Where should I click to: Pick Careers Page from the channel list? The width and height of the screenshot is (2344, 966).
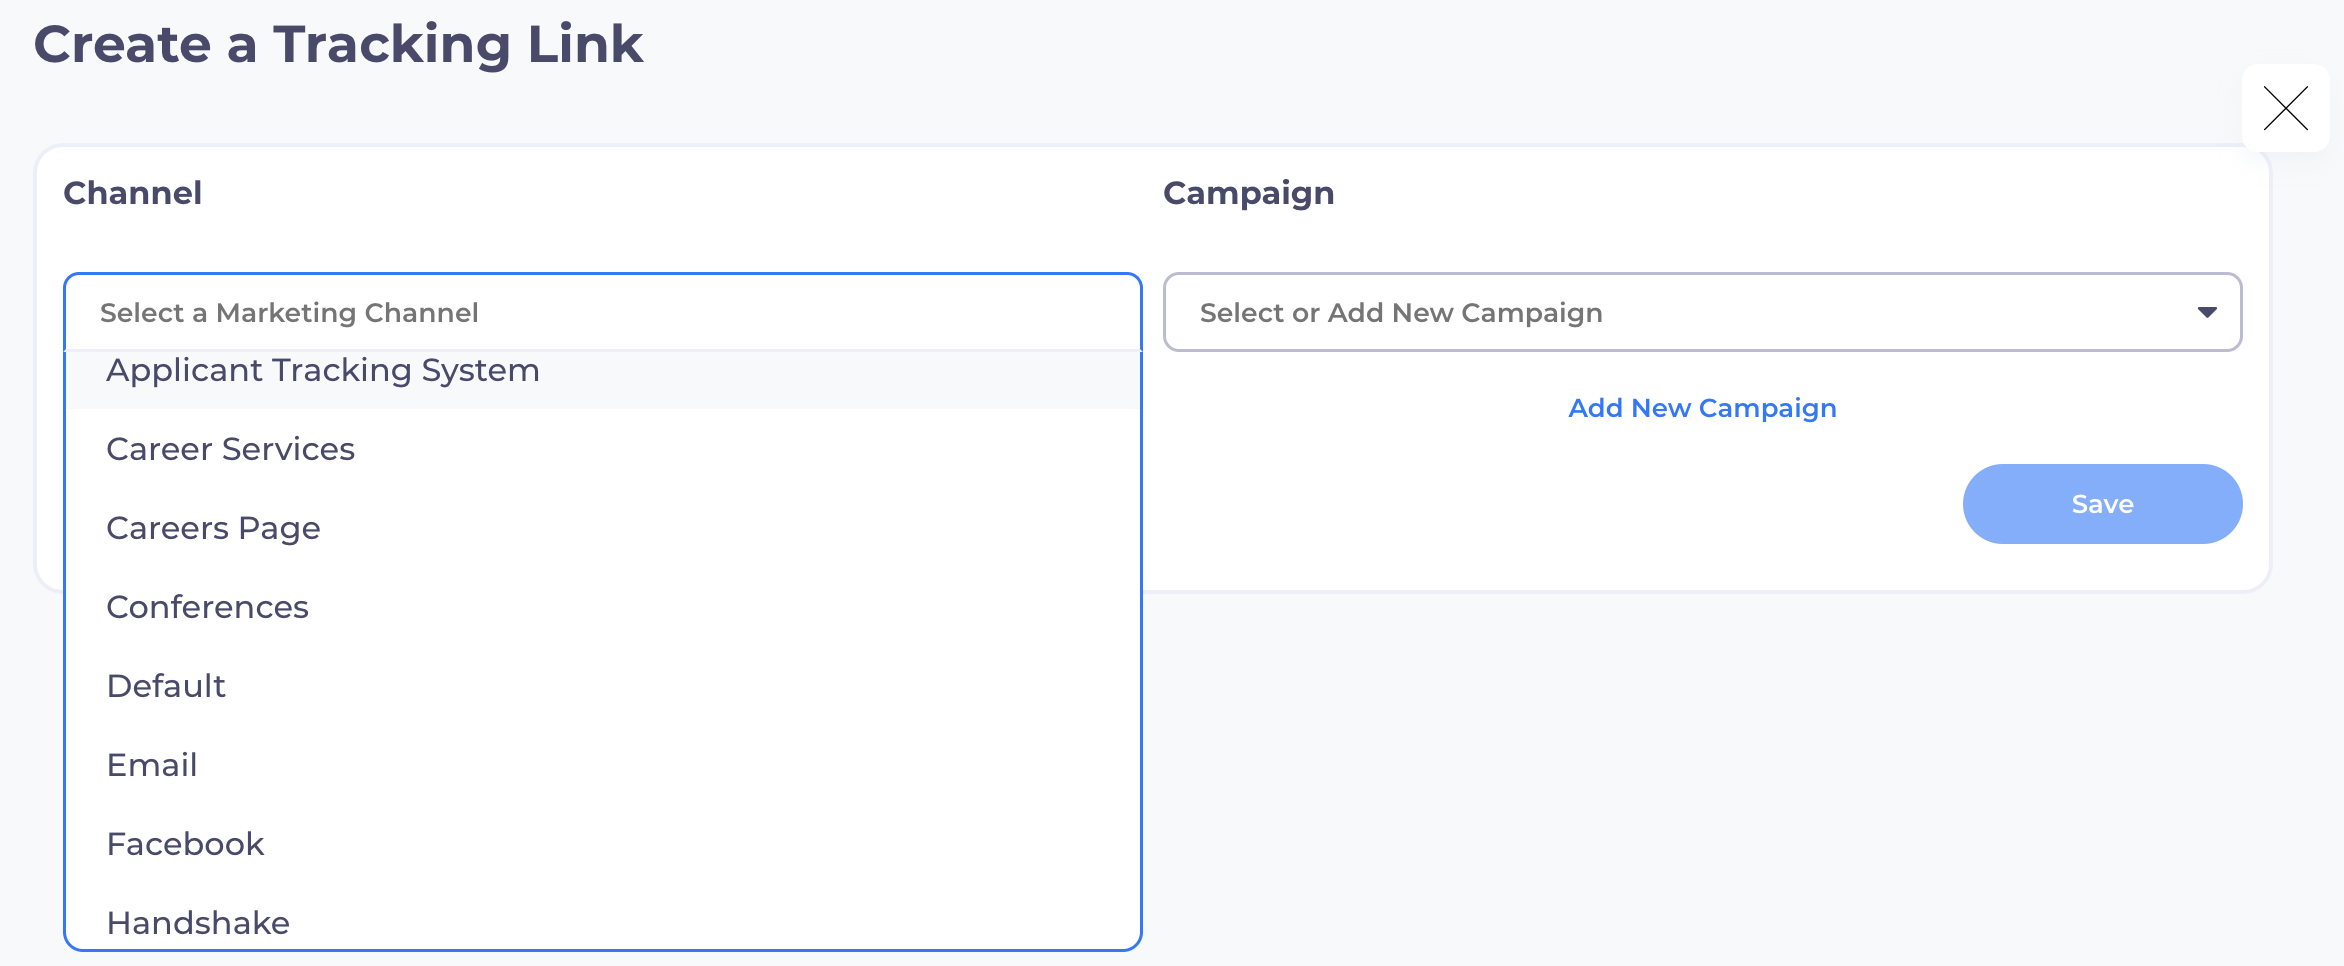pyautogui.click(x=213, y=529)
